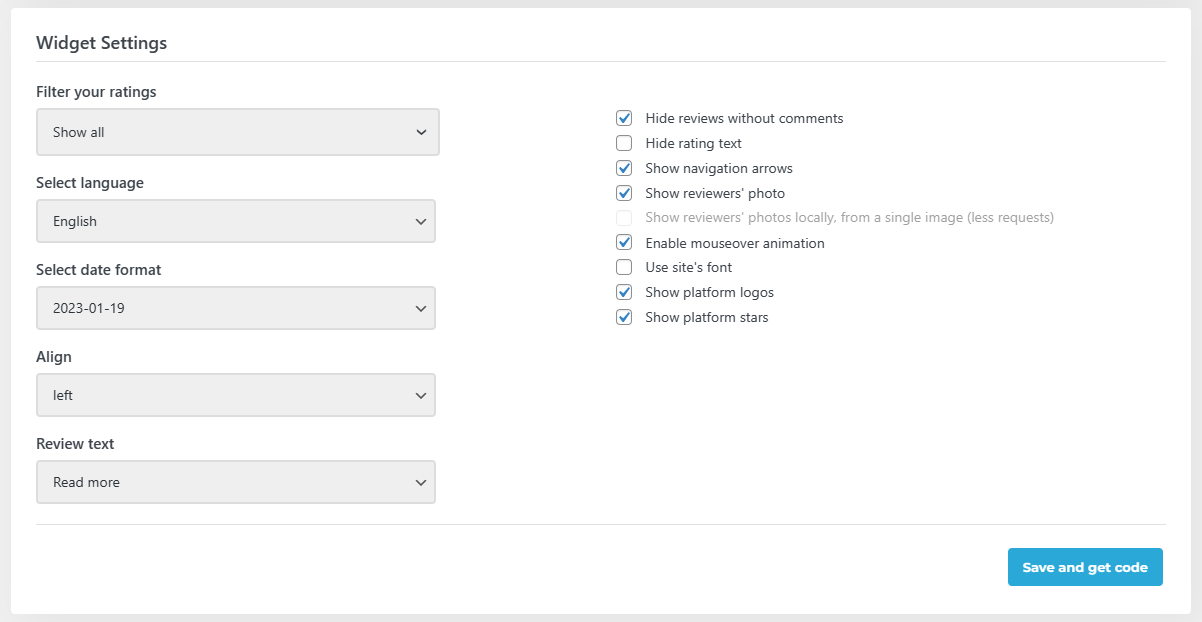Click the chevron on the Align selector
Image resolution: width=1202 pixels, height=622 pixels.
pos(421,395)
